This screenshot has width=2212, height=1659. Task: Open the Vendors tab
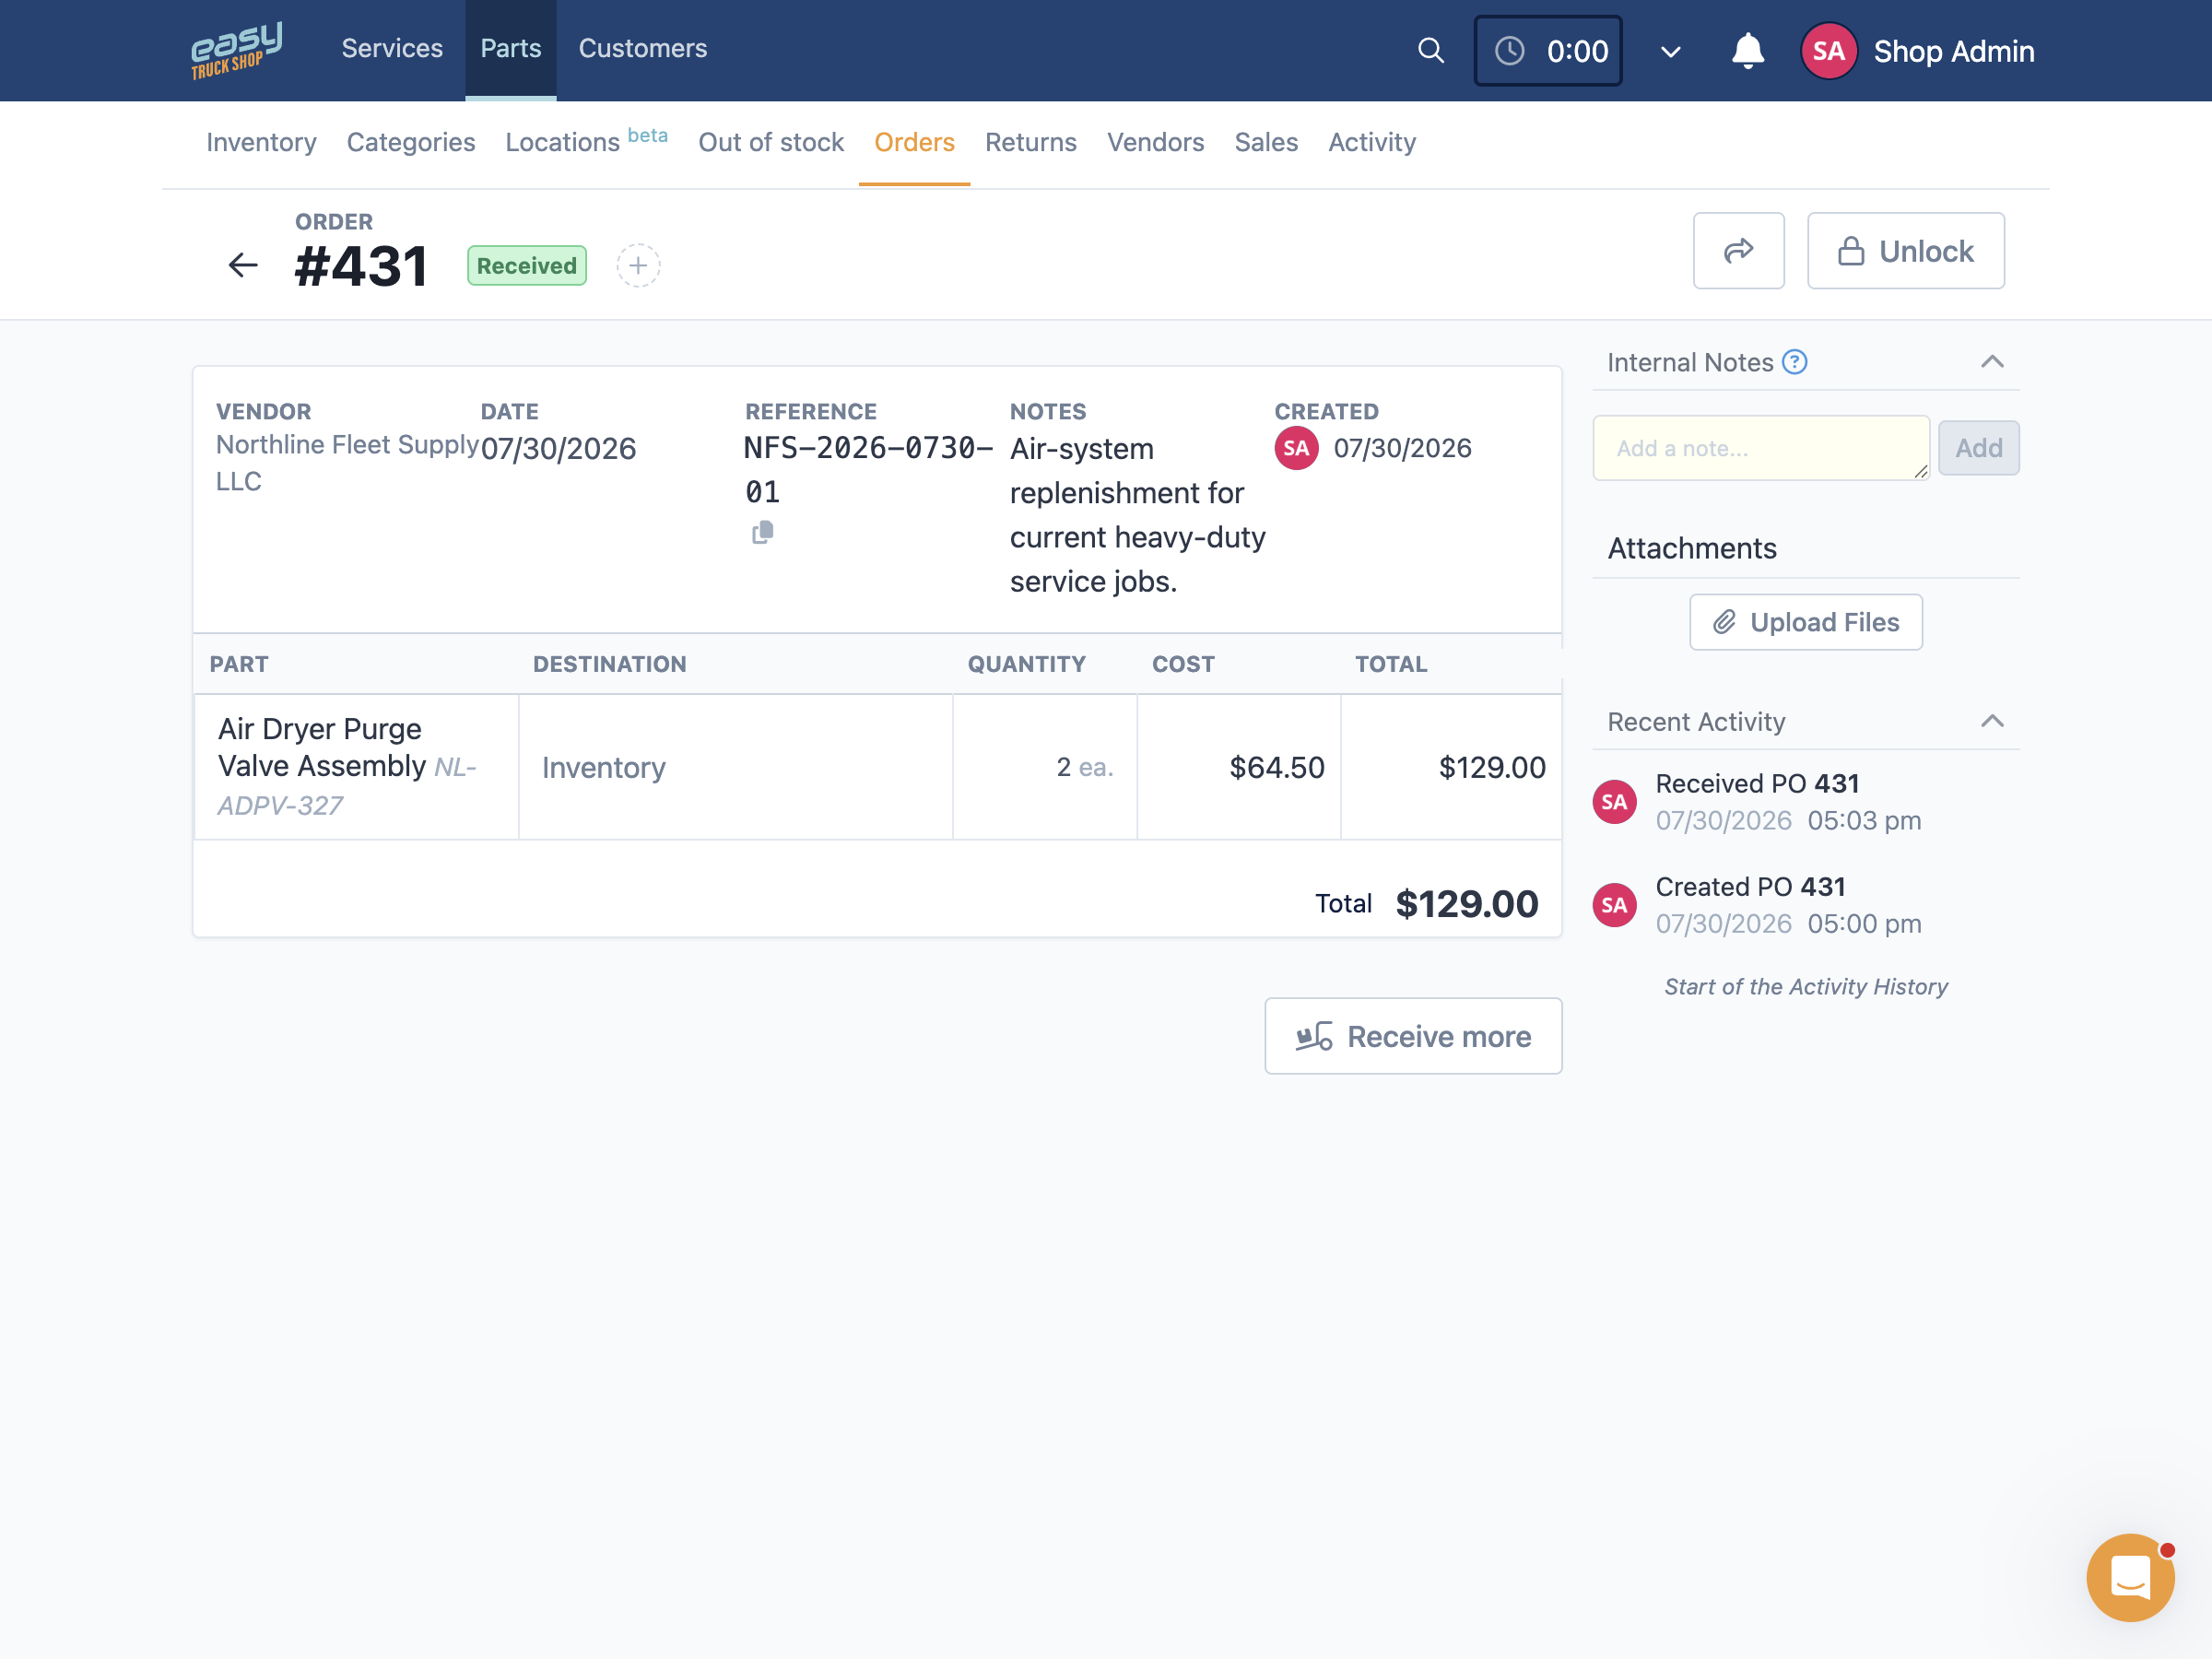[x=1155, y=143]
